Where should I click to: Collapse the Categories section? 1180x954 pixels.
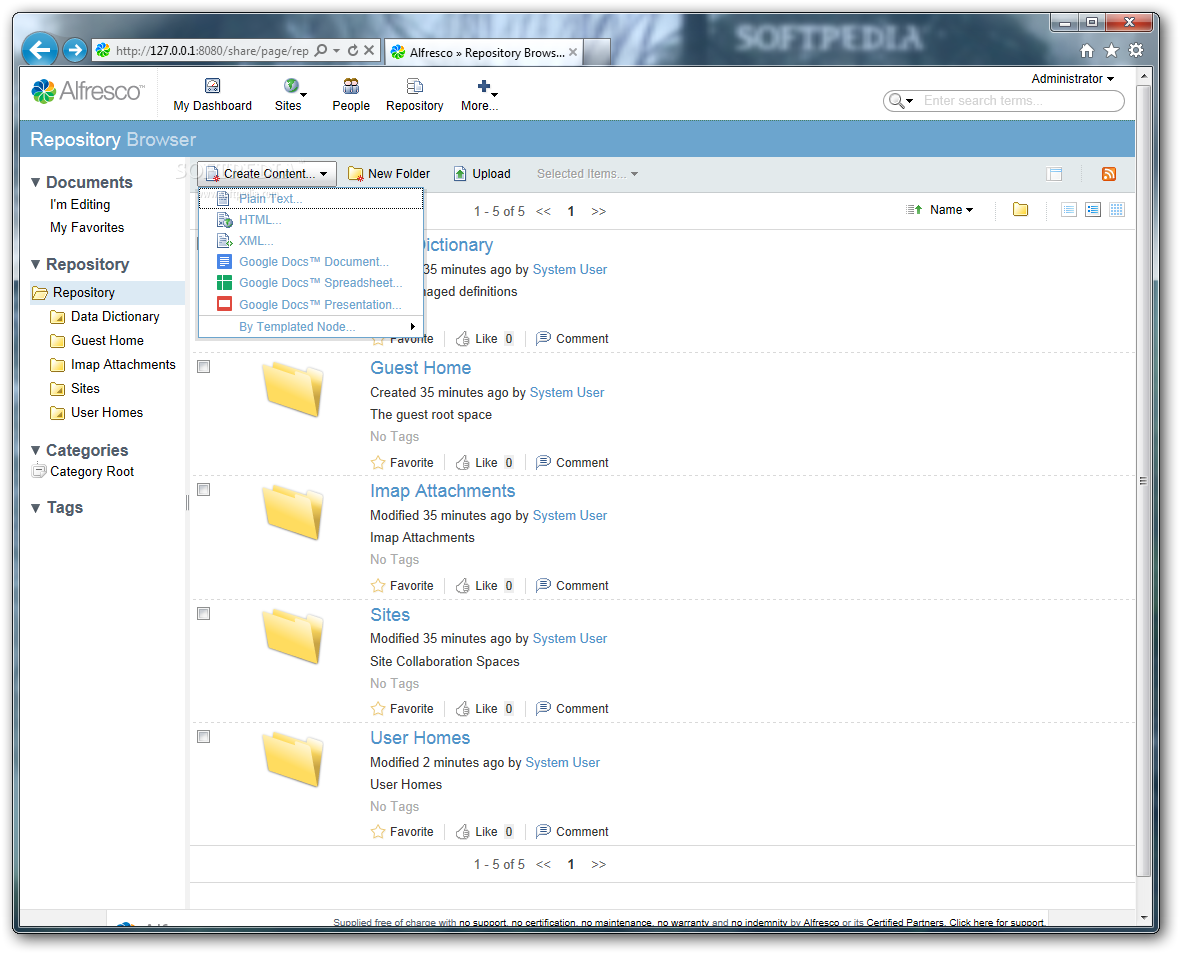[35, 450]
